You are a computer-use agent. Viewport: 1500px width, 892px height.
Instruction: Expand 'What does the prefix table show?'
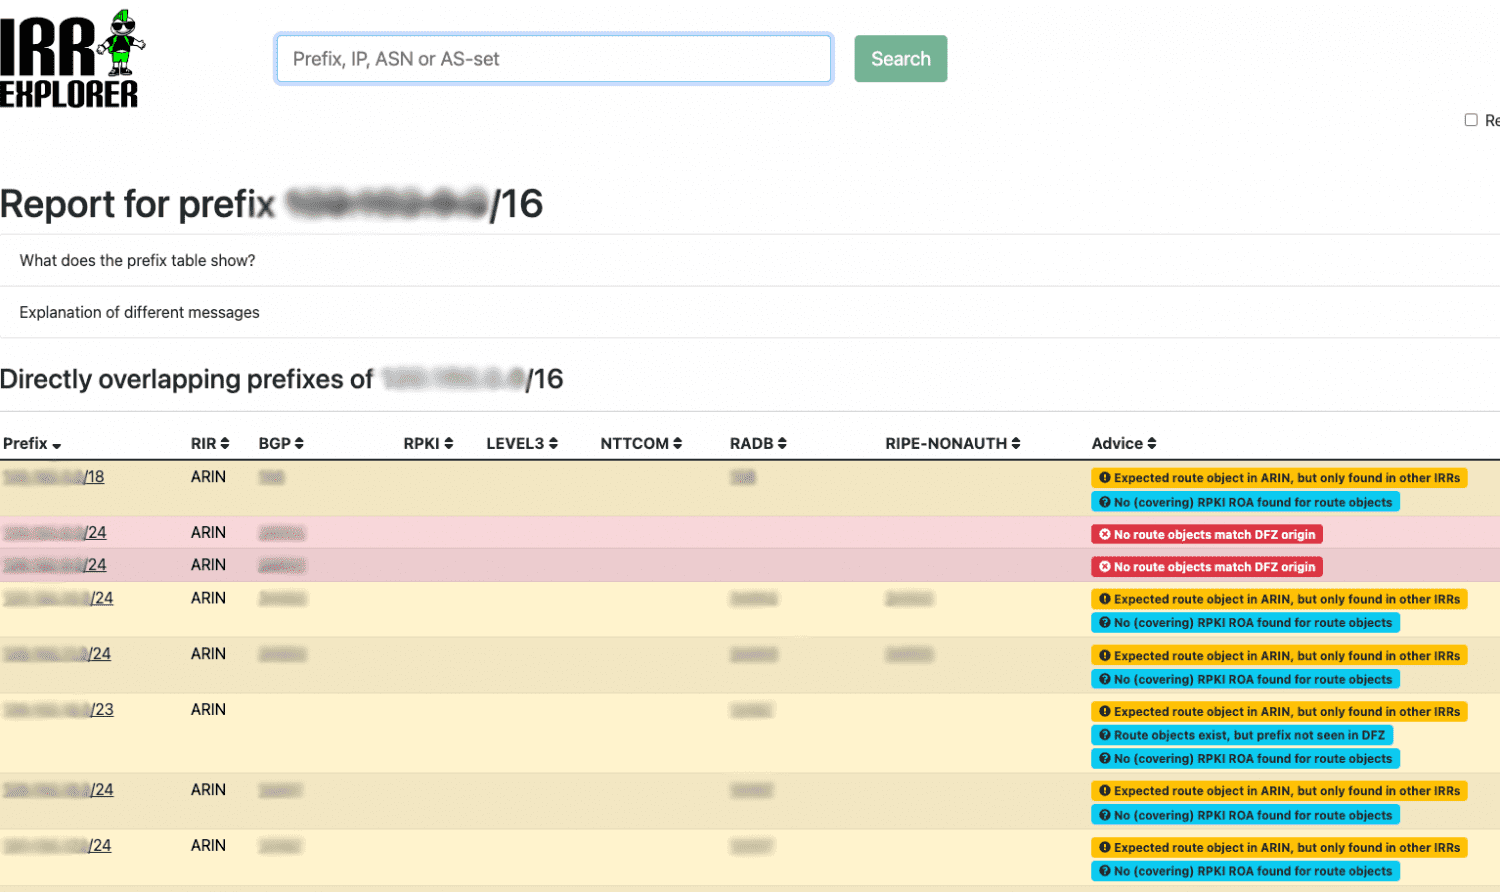[x=137, y=260]
